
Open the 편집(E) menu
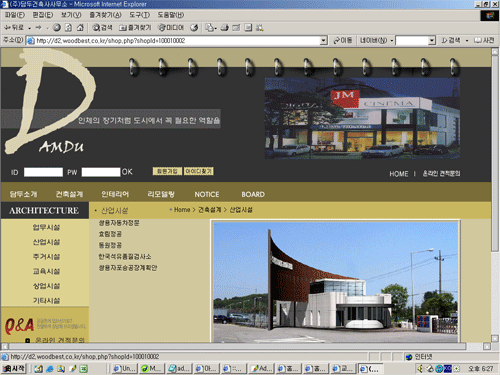(43, 15)
